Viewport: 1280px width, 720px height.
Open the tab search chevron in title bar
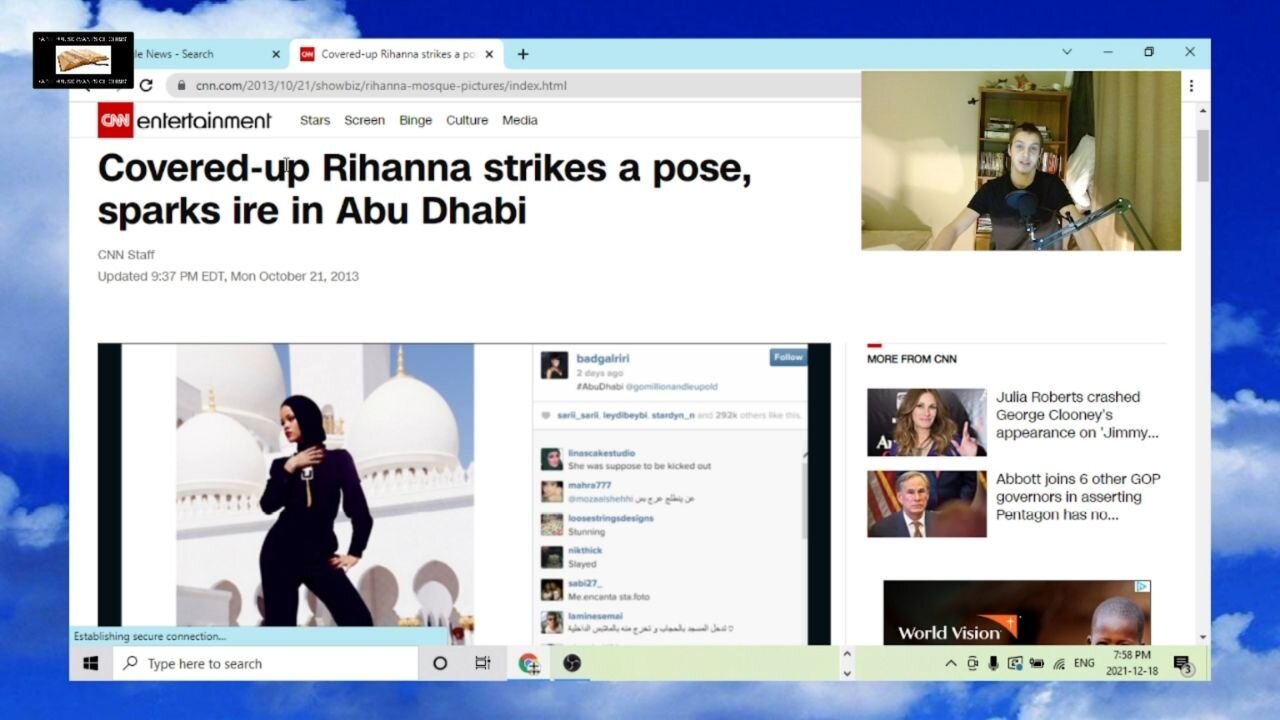point(1066,52)
